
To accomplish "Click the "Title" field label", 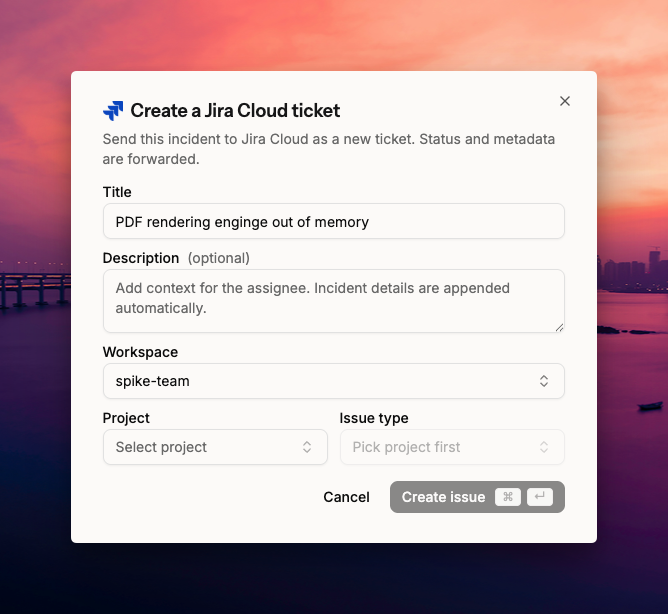I will click(117, 192).
